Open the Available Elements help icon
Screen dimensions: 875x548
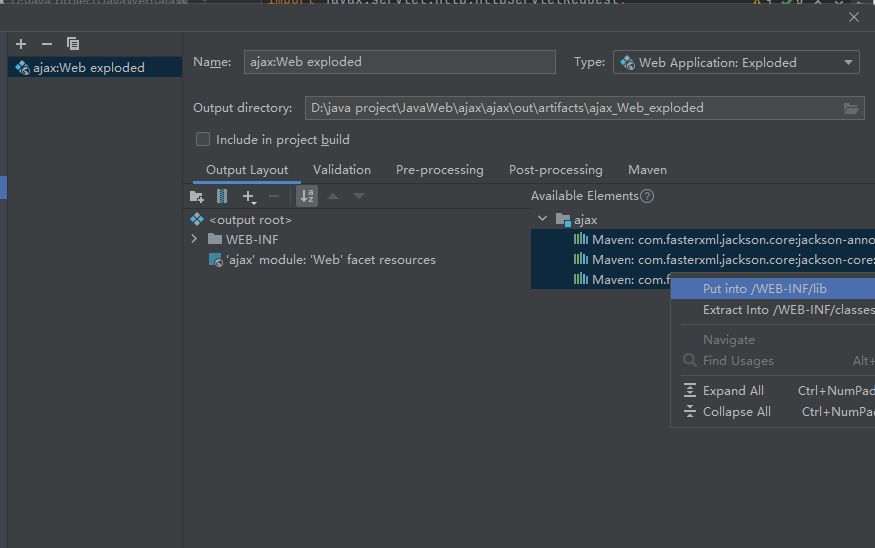pos(647,197)
